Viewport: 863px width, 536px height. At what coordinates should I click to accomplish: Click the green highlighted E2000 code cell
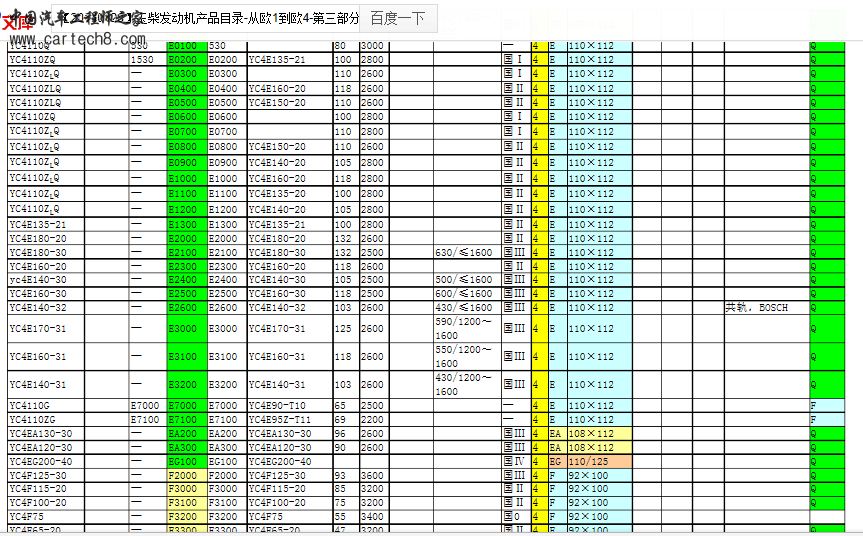pos(187,238)
